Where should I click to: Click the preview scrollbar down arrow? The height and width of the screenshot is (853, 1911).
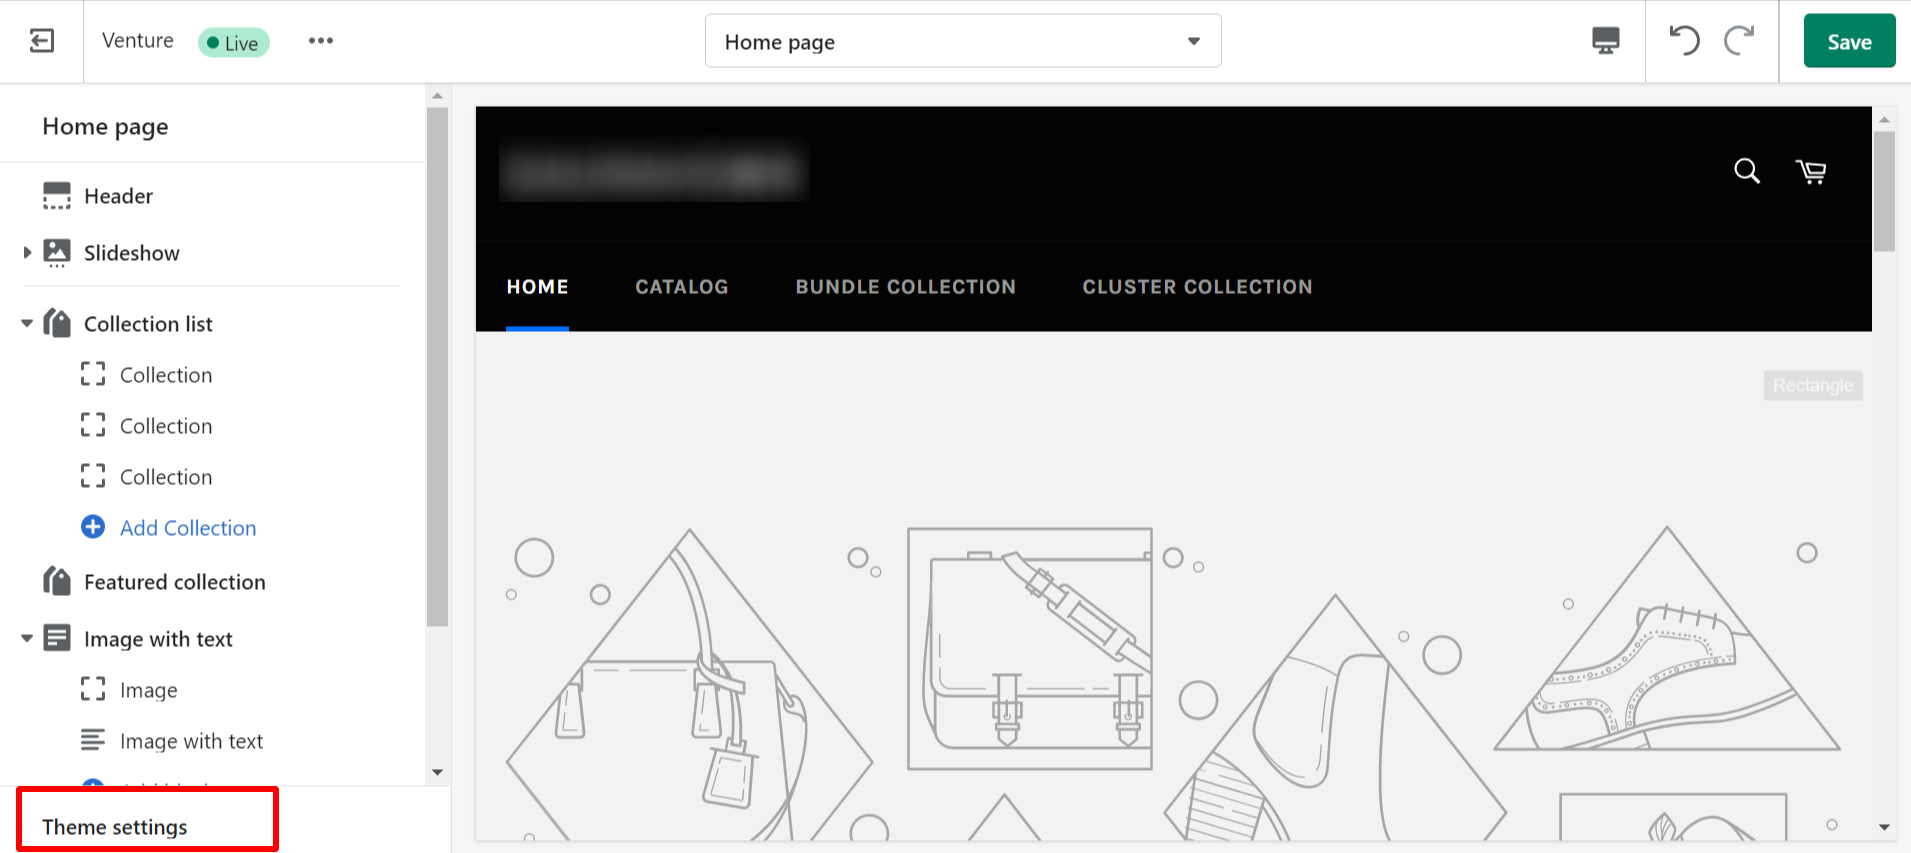tap(1884, 827)
